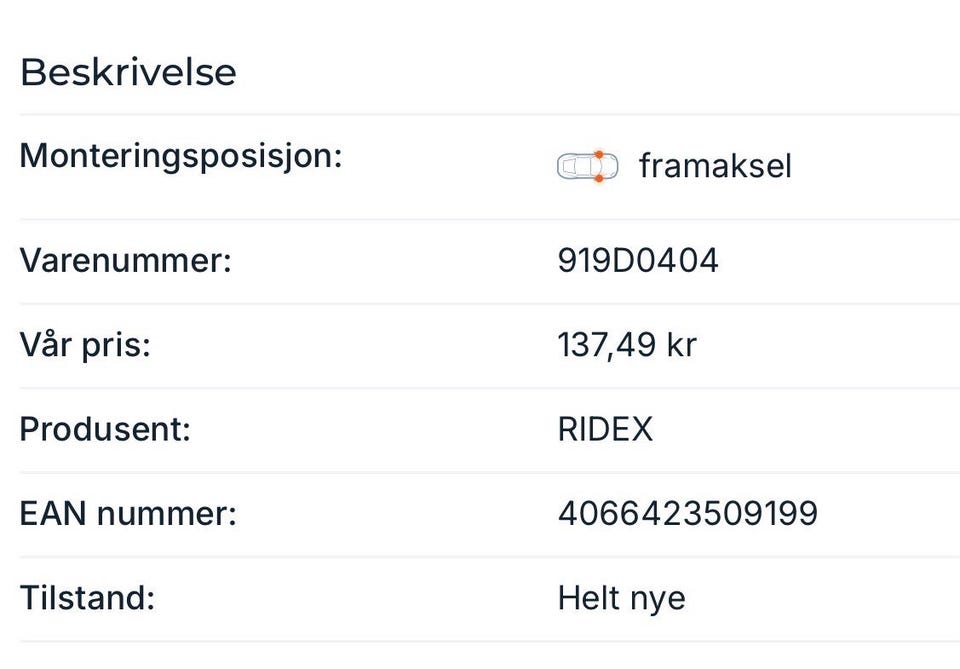Click the front hood of the car diagram
This screenshot has height=669, width=960.
pos(610,166)
